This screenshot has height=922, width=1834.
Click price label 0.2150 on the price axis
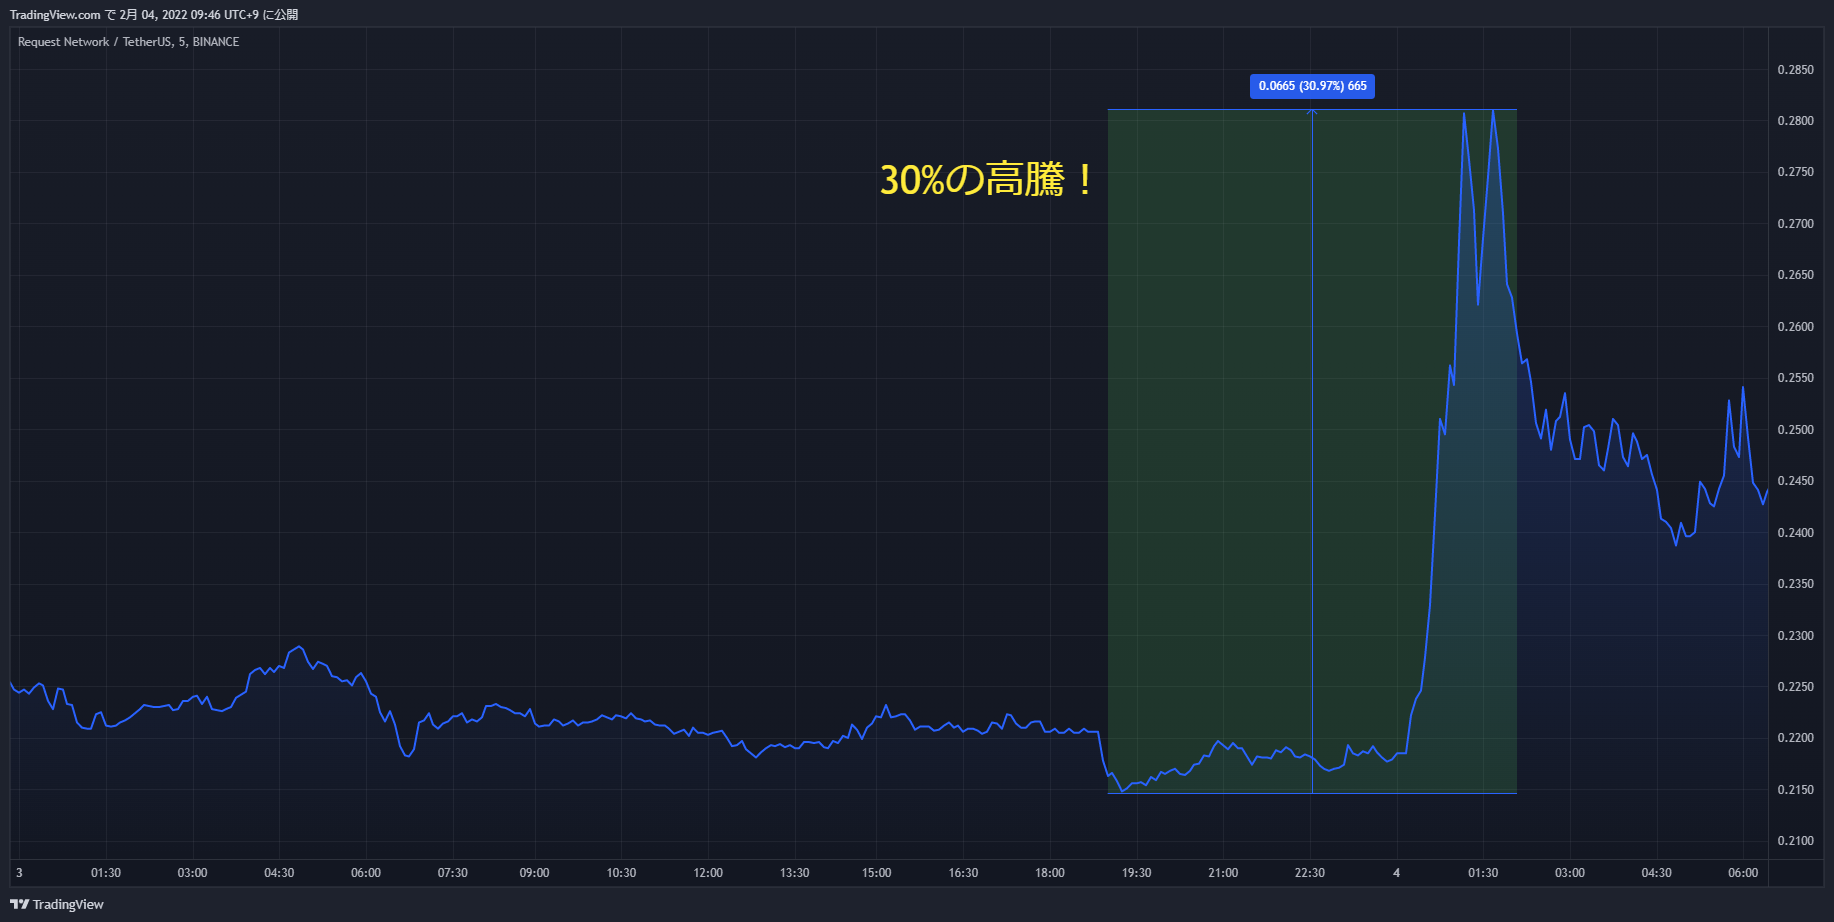point(1795,790)
